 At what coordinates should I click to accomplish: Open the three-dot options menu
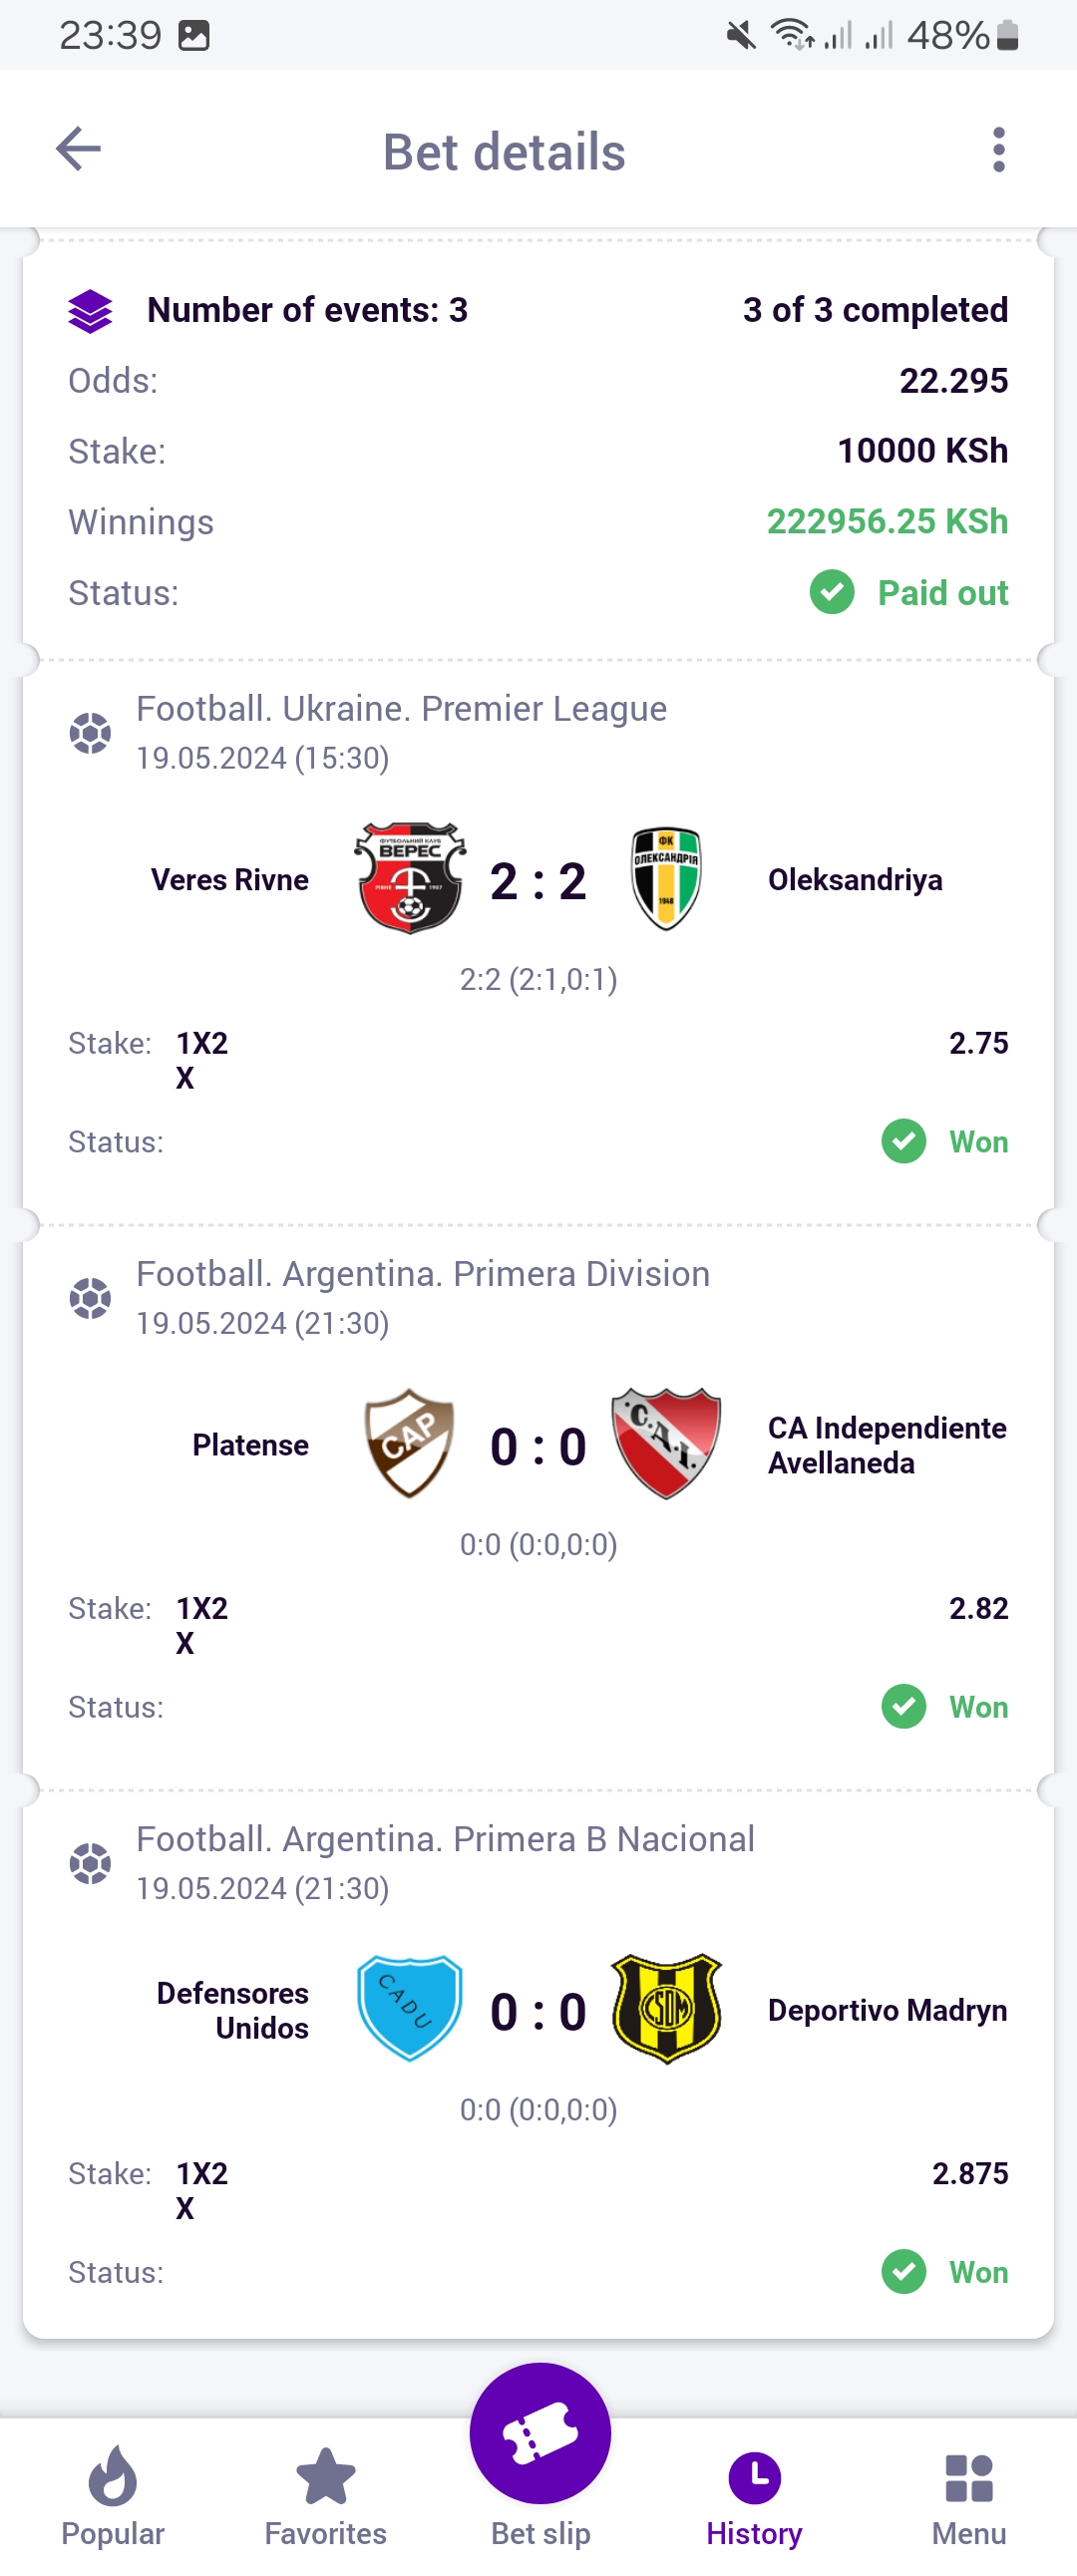click(998, 150)
